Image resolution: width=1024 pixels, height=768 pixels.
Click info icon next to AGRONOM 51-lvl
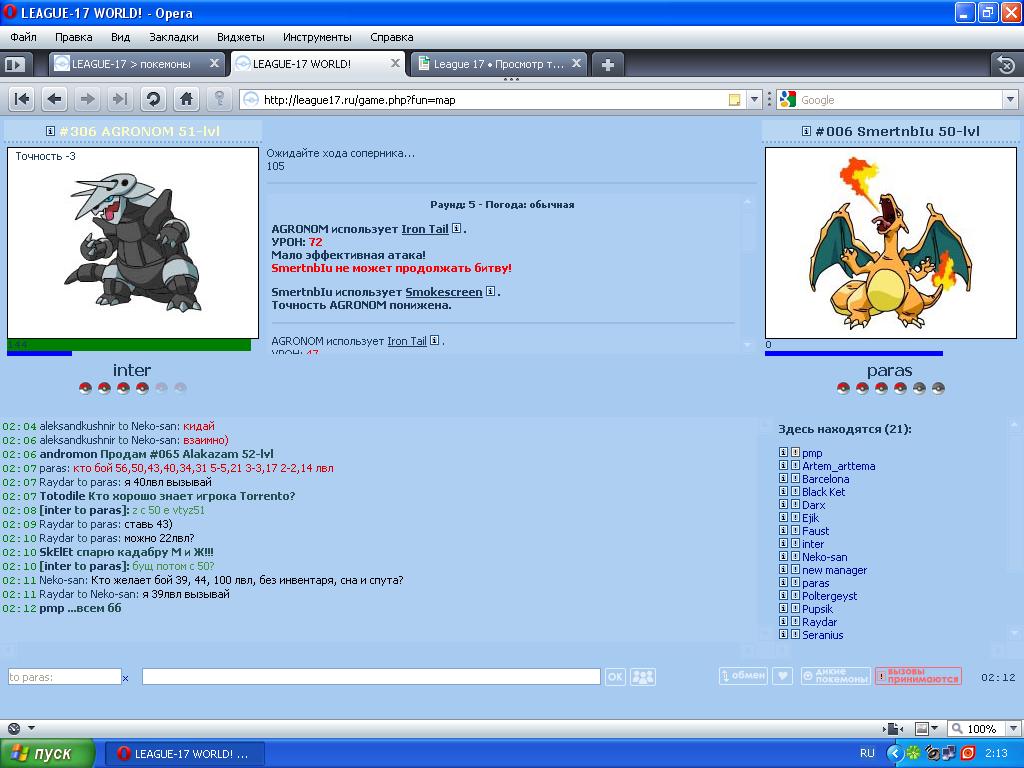coord(50,131)
